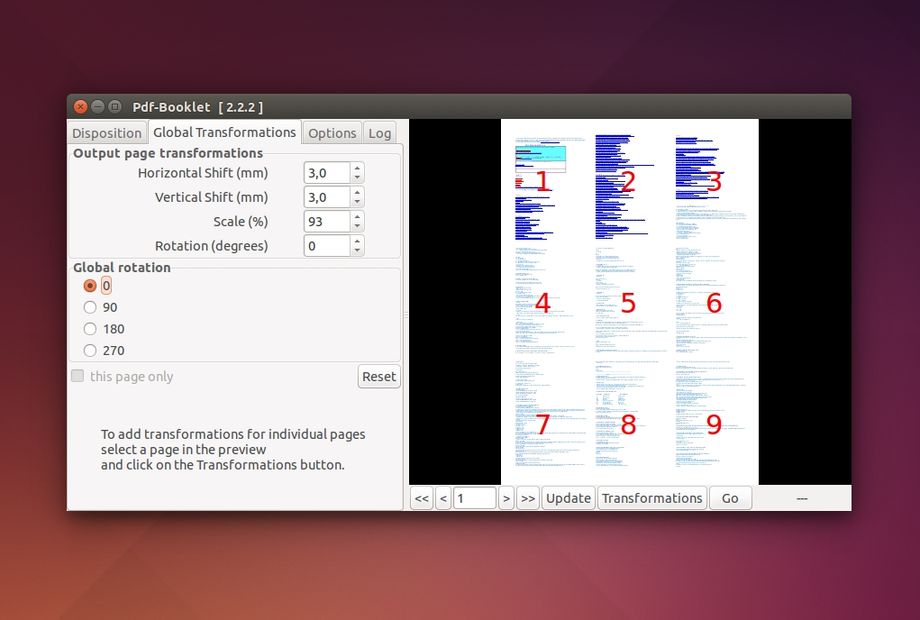Increase Horizontal Shift with up arrow
Screen dimensions: 920x620
point(358,168)
